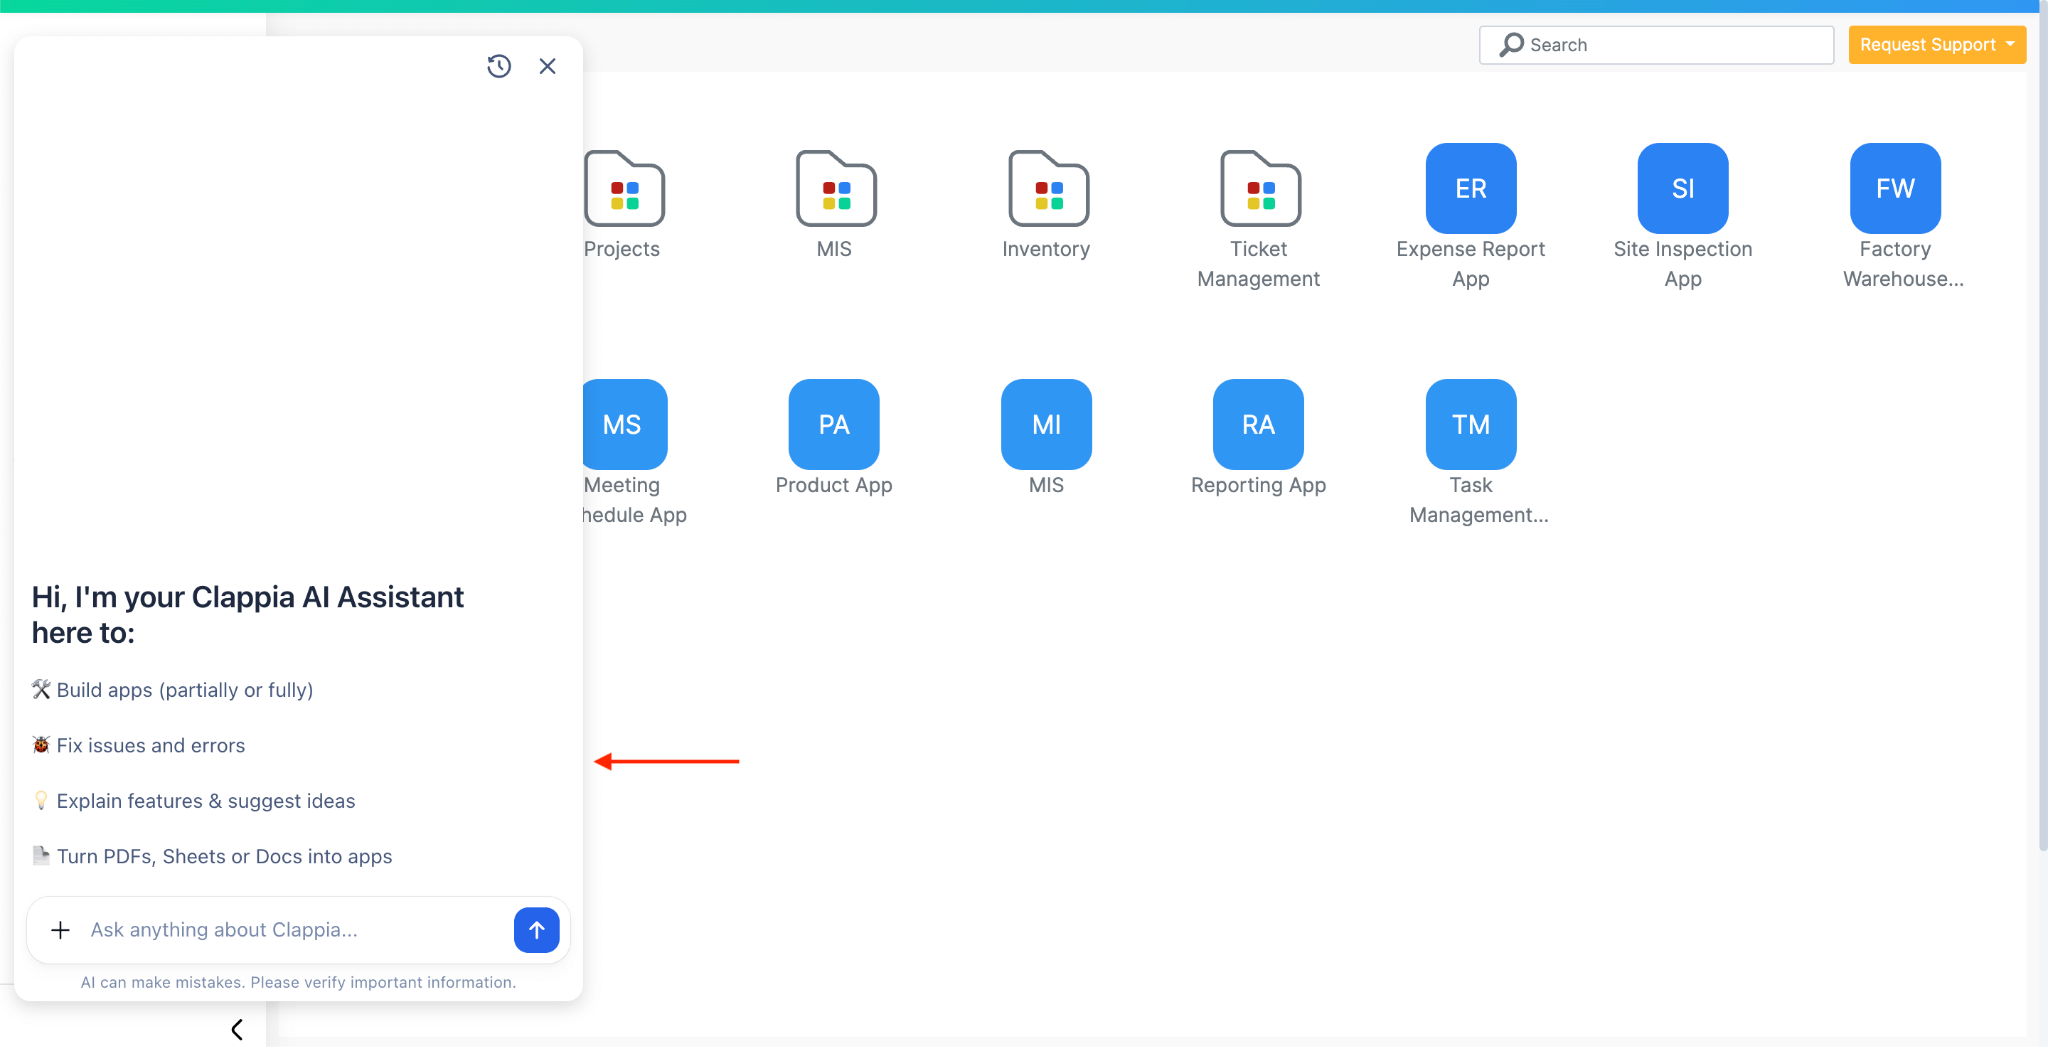Open the Meeting Schedule App

coord(623,424)
